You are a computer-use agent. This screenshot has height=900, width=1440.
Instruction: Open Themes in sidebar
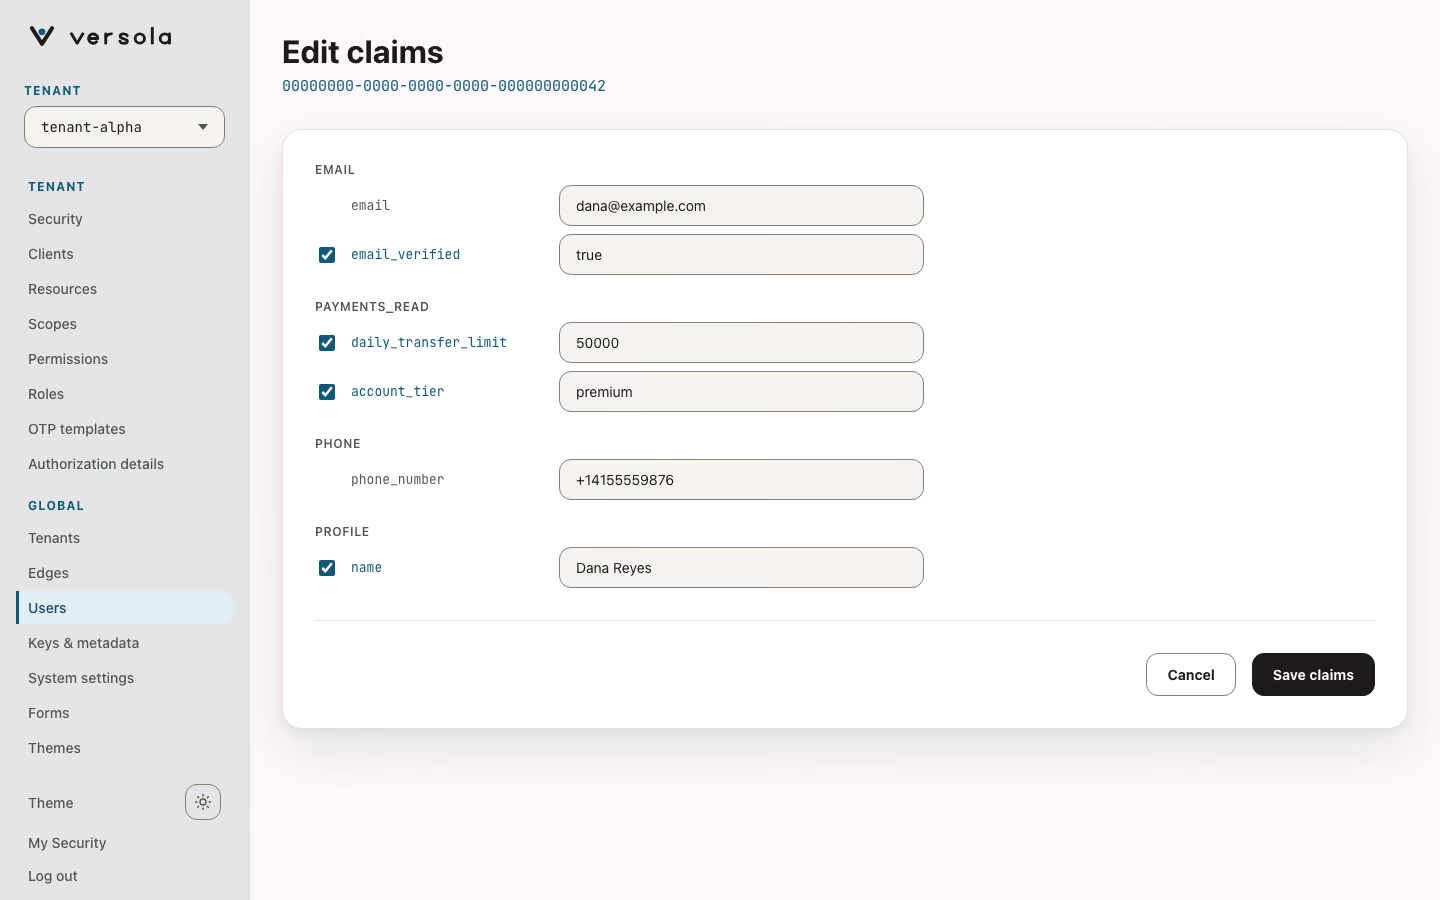click(124, 748)
